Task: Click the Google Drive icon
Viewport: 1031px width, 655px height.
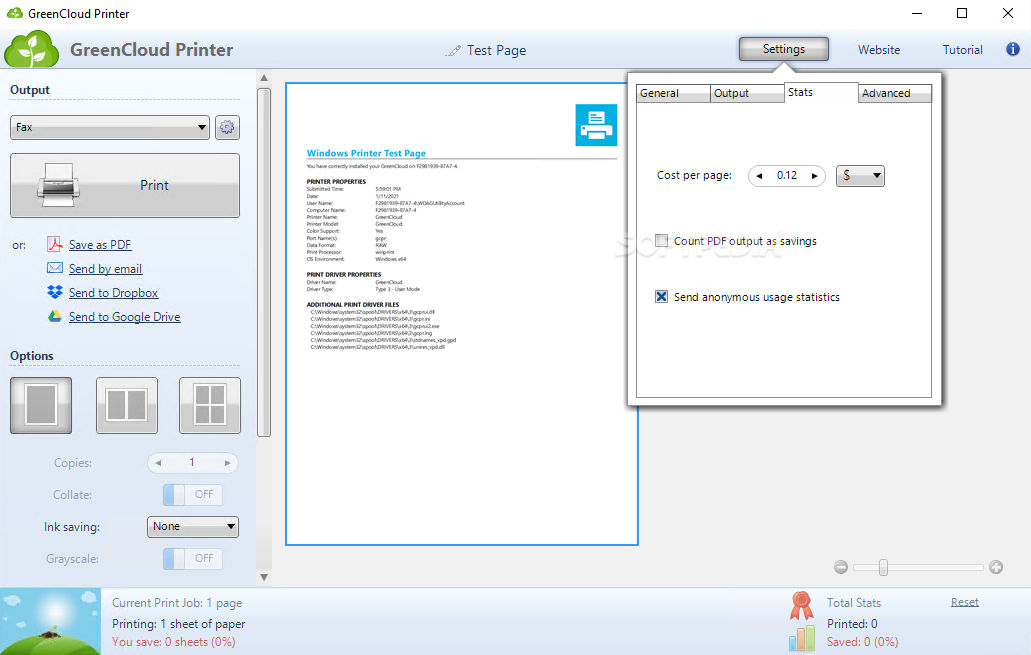Action: point(55,316)
